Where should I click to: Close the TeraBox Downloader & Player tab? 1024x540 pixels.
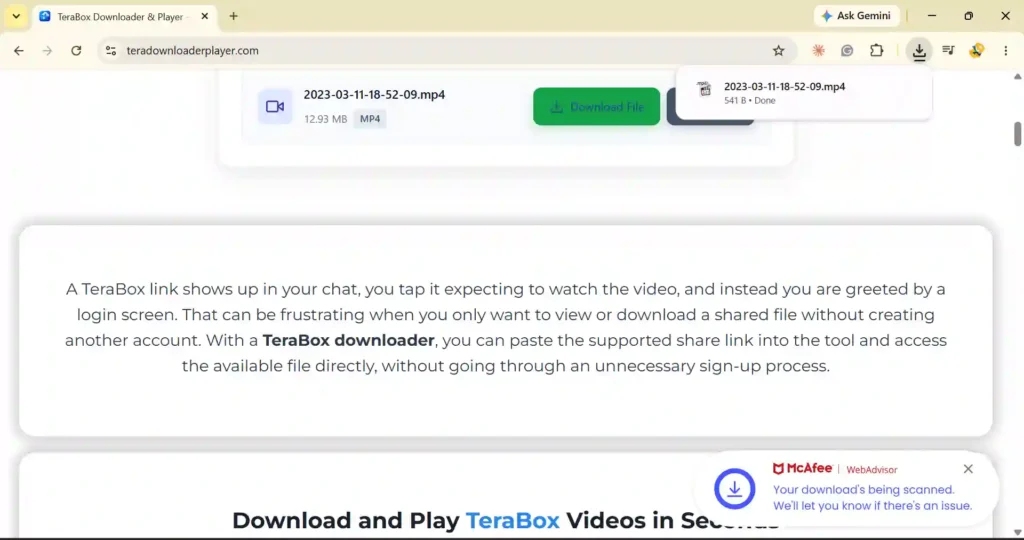[x=204, y=16]
